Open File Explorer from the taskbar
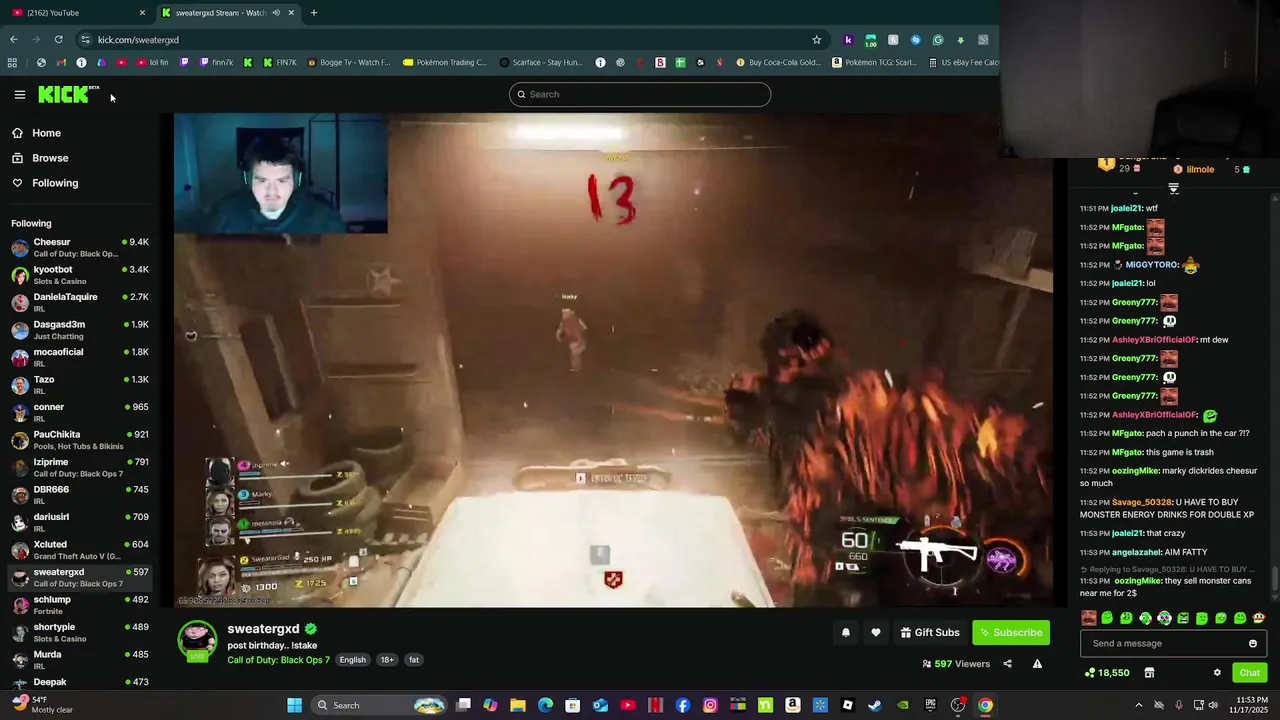Viewport: 1280px width, 720px height. point(518,705)
